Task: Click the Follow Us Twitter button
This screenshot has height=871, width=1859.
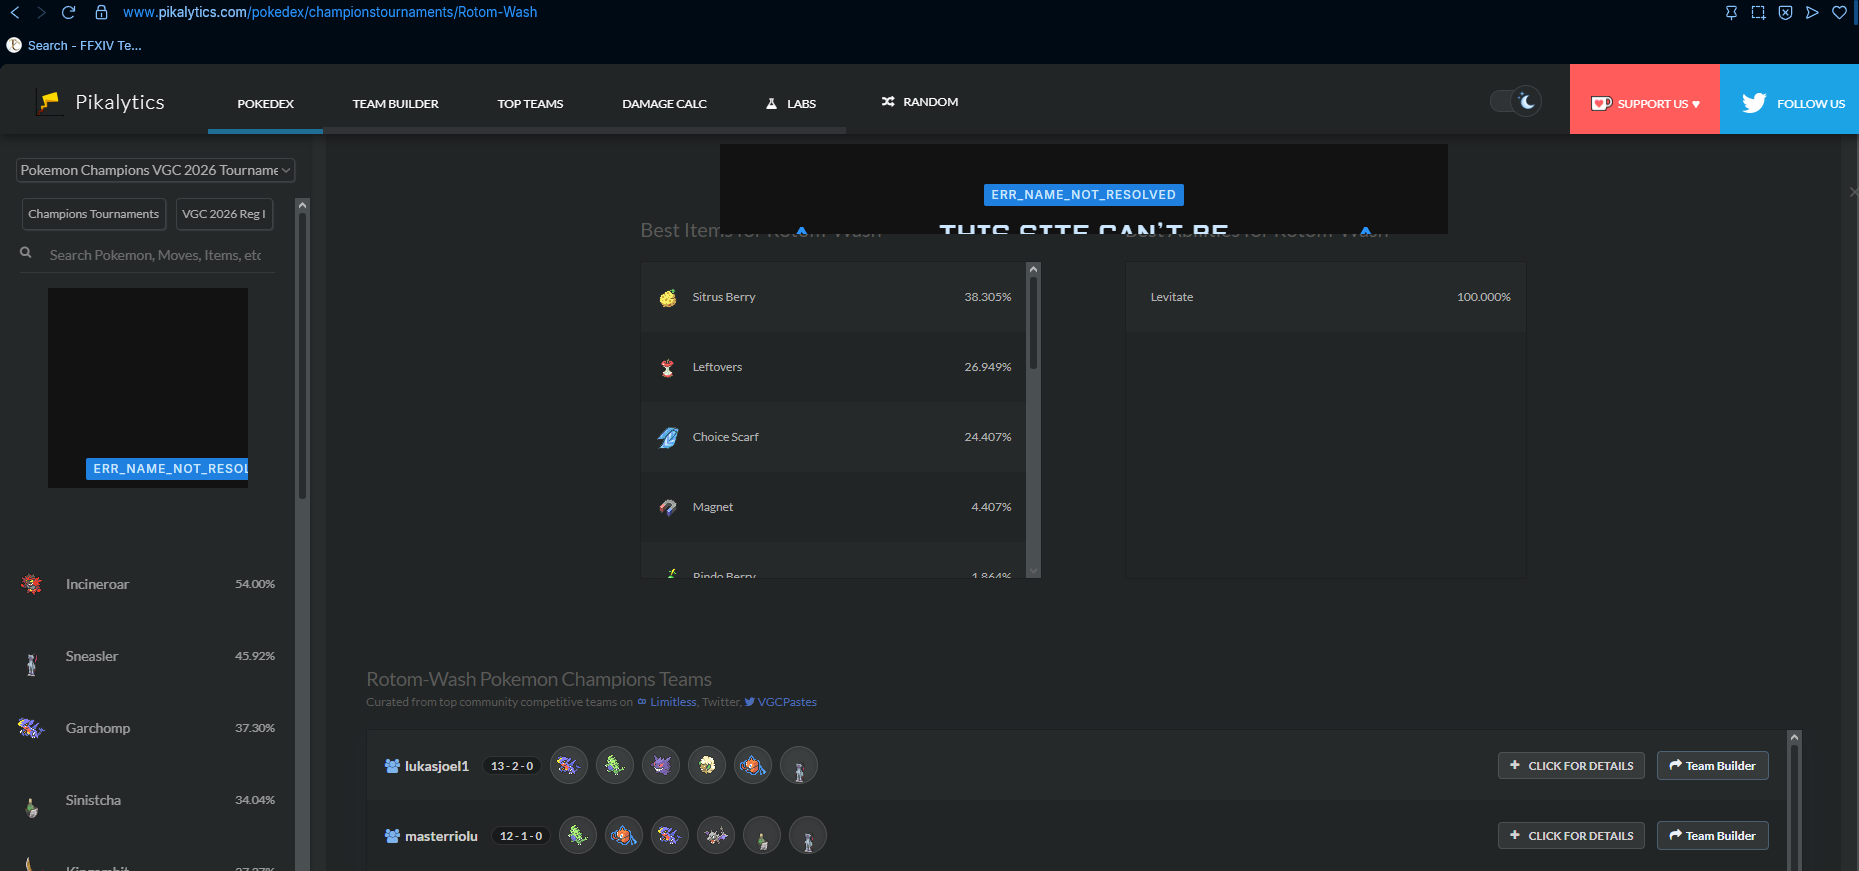Action: (x=1790, y=99)
